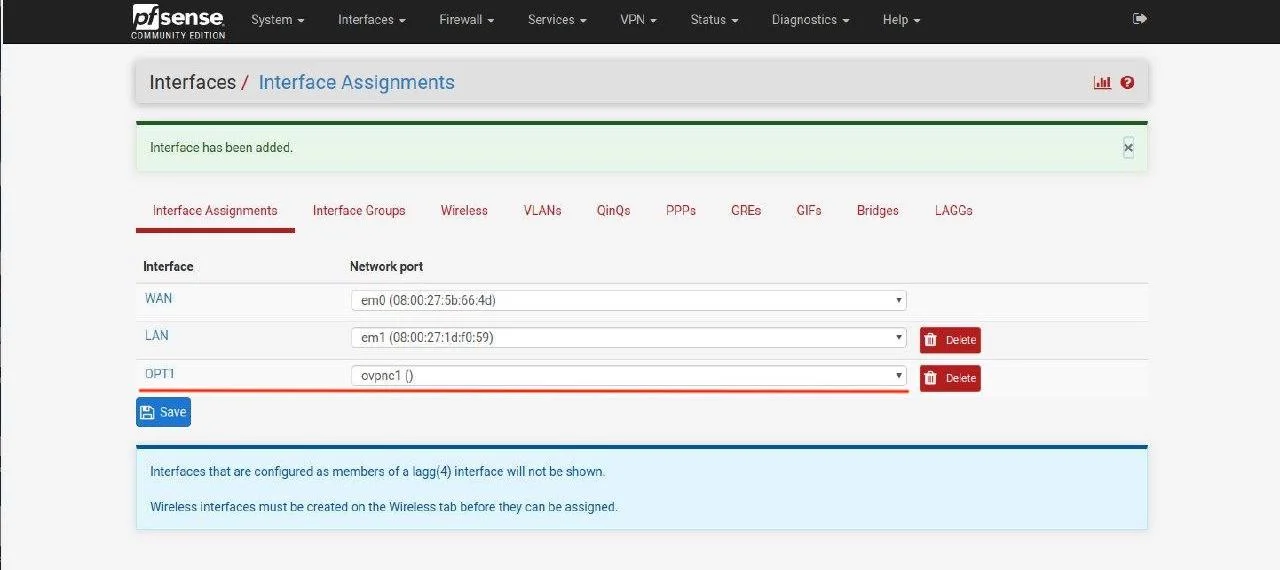Delete the OPT1 interface assignment
Viewport: 1280px width, 570px height.
pos(950,378)
